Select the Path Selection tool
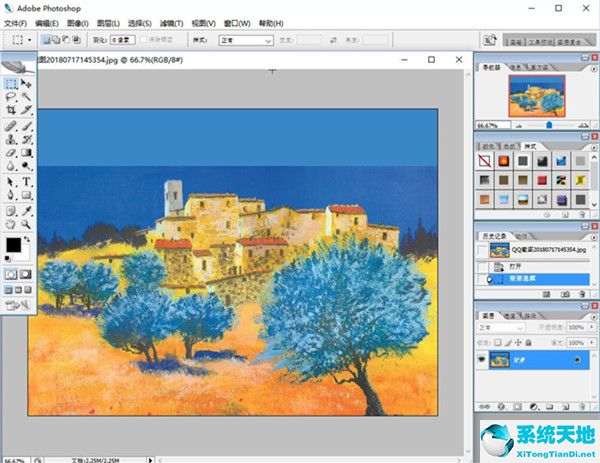 (x=11, y=182)
